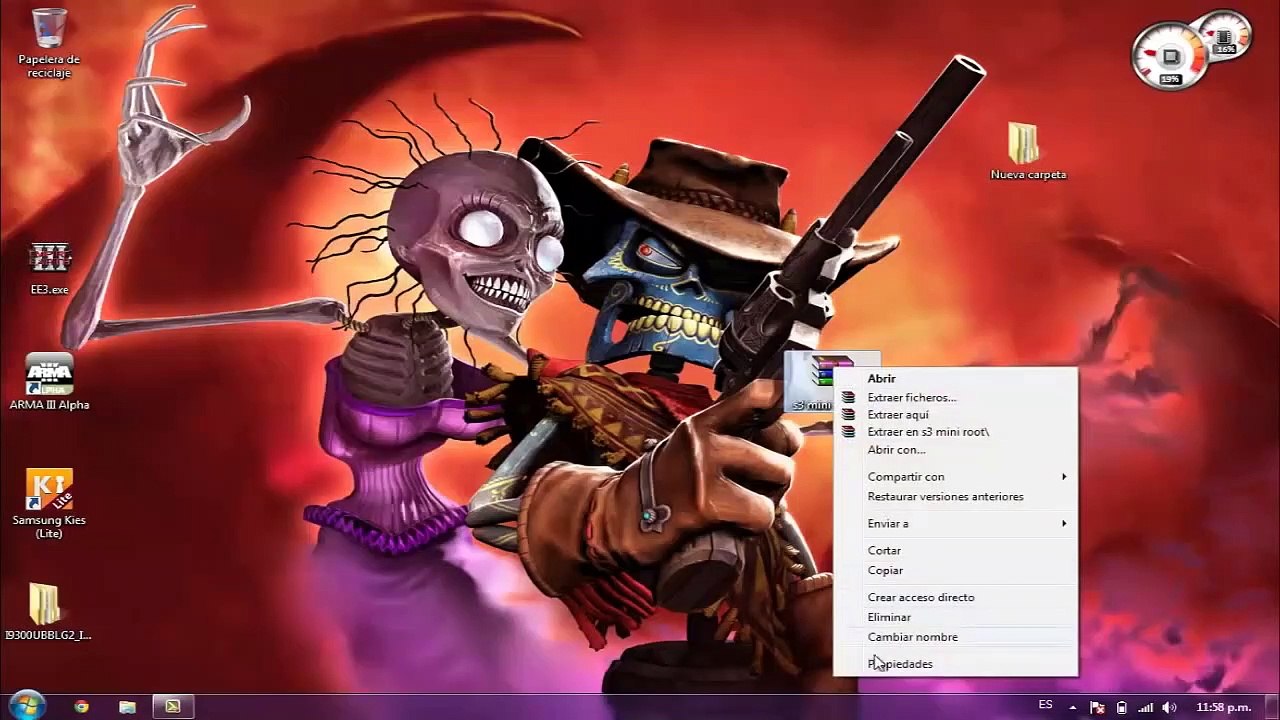Image resolution: width=1280 pixels, height=720 pixels.
Task: Expand the Compartir con submenu arrow
Action: pos(1064,477)
